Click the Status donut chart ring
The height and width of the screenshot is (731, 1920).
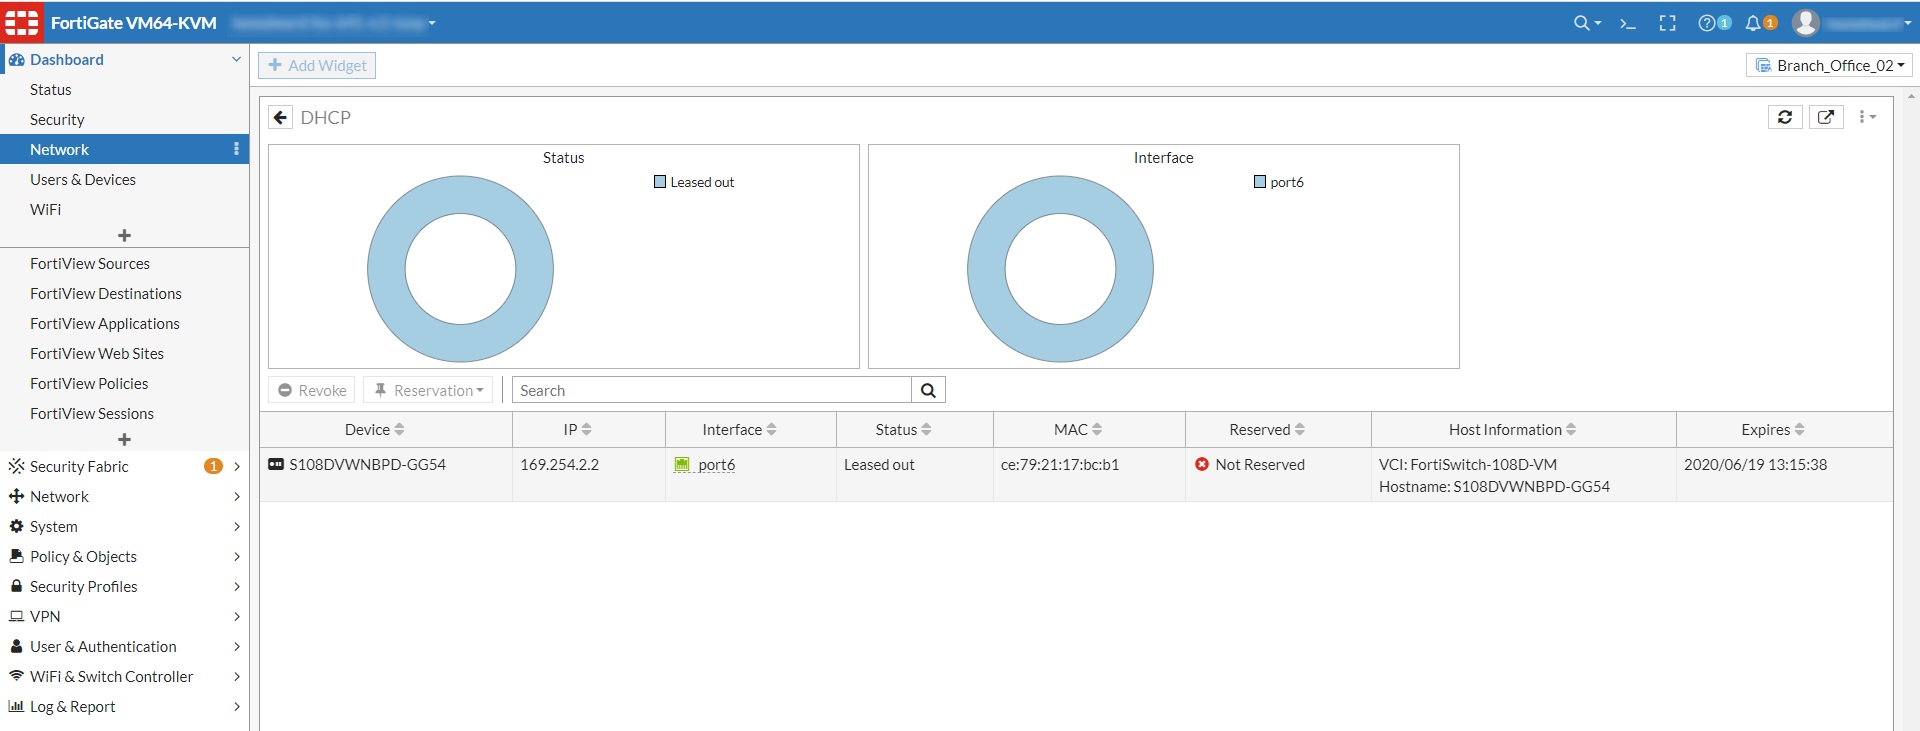point(386,269)
